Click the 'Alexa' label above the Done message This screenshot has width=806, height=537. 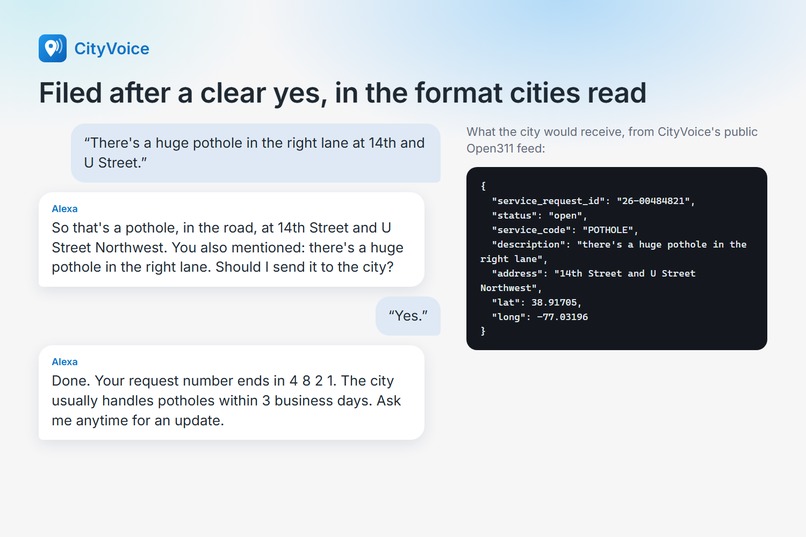point(64,362)
